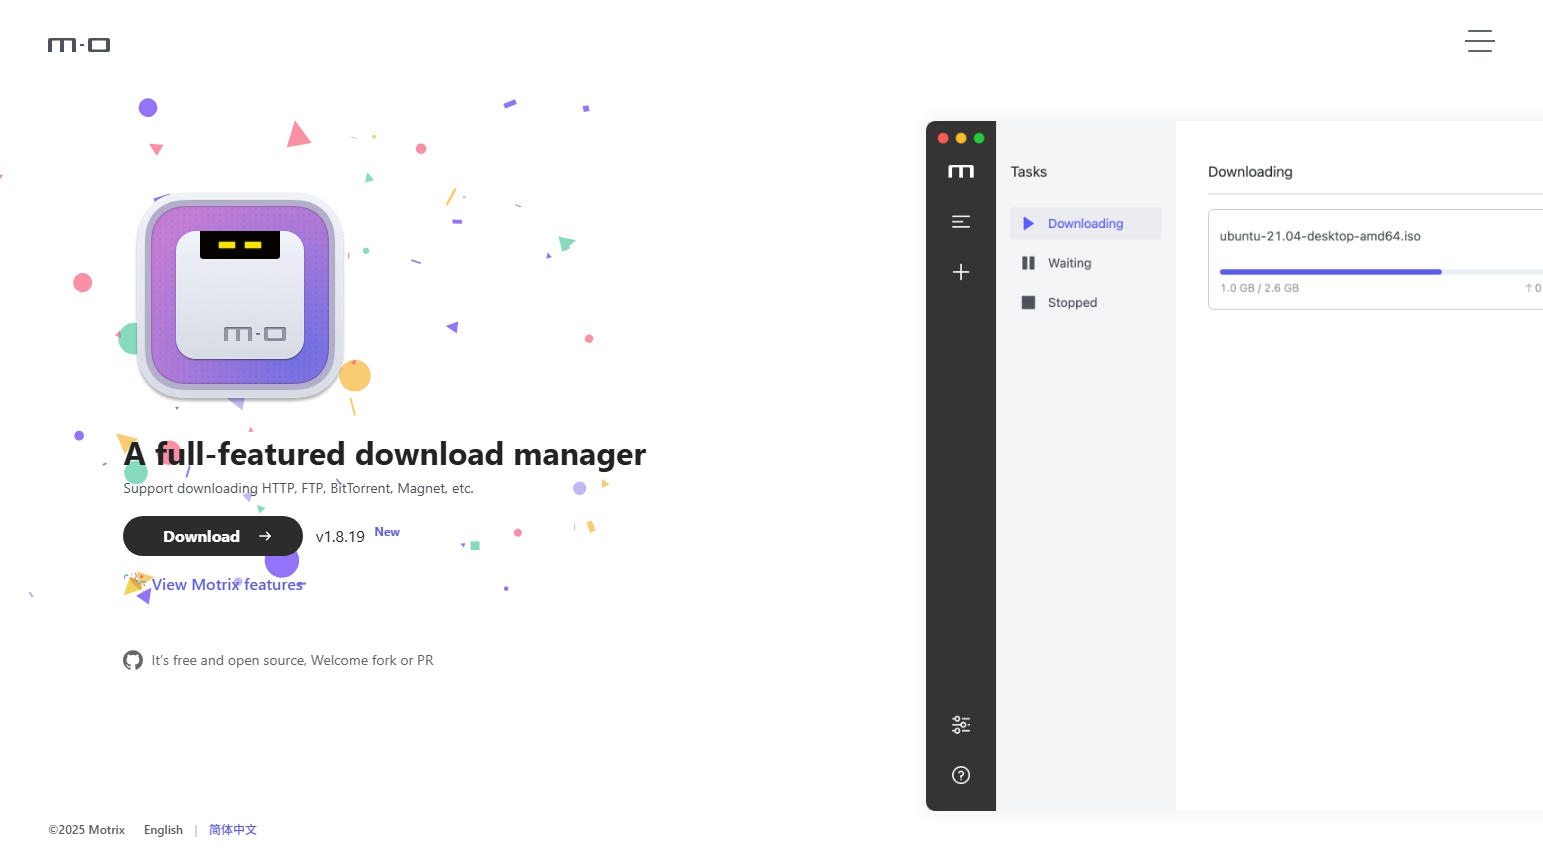Image resolution: width=1543 pixels, height=863 pixels.
Task: Select the English language link
Action: pyautogui.click(x=163, y=830)
